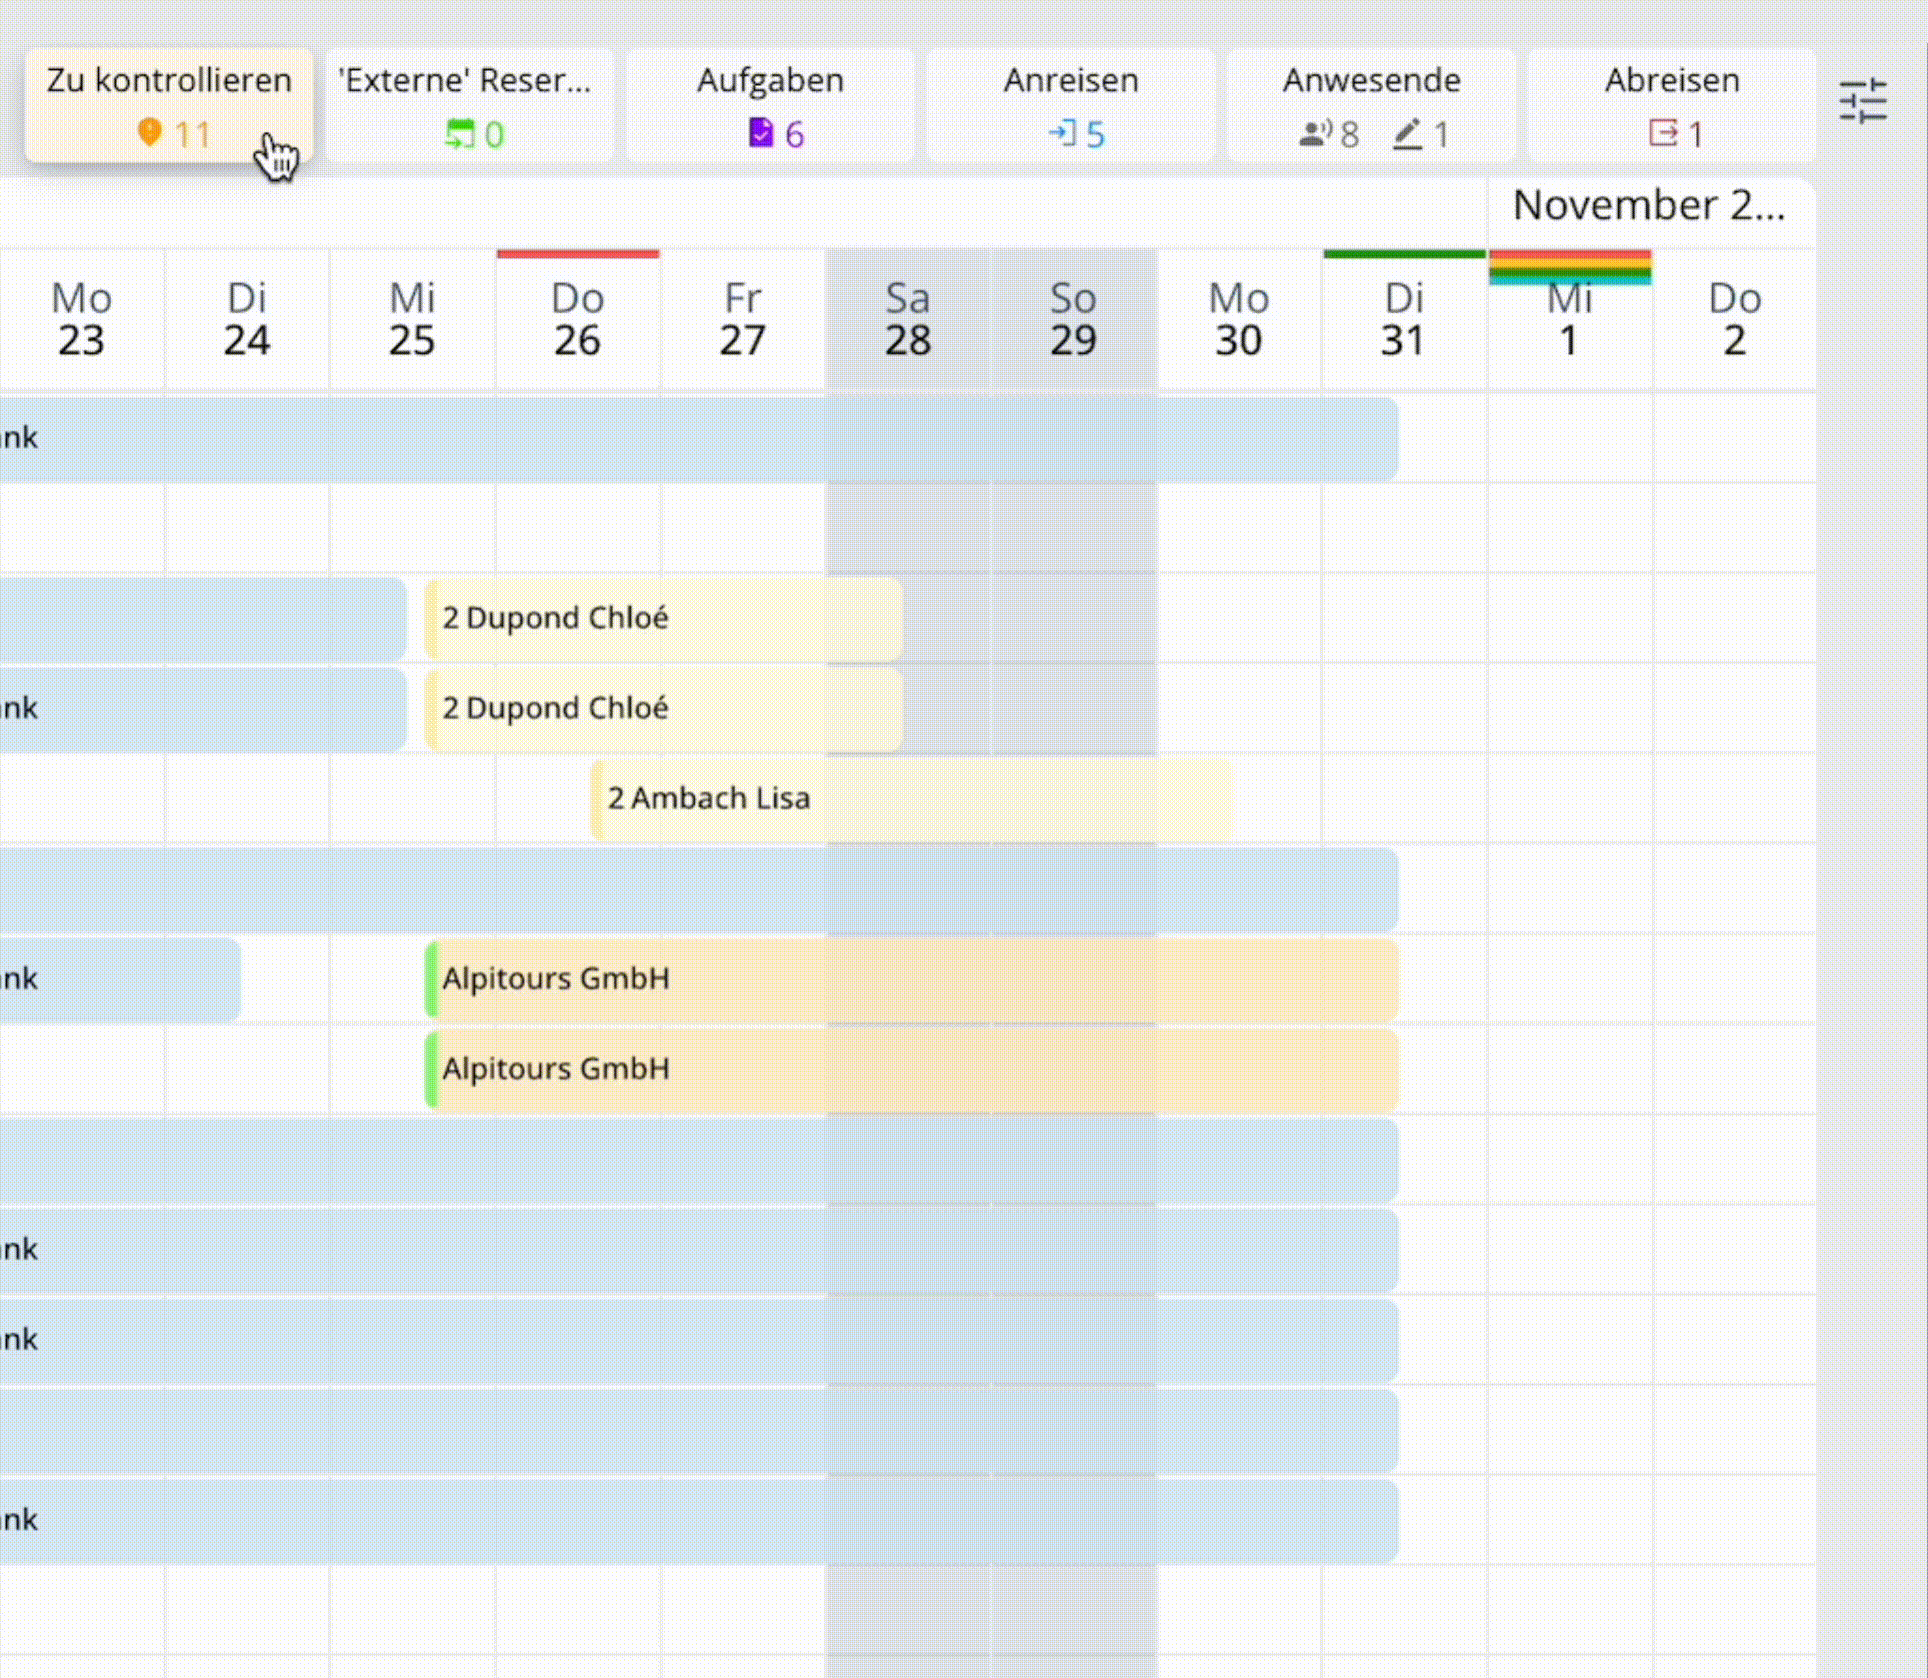1928x1678 pixels.
Task: Open the Aufgaben tab
Action: click(770, 82)
